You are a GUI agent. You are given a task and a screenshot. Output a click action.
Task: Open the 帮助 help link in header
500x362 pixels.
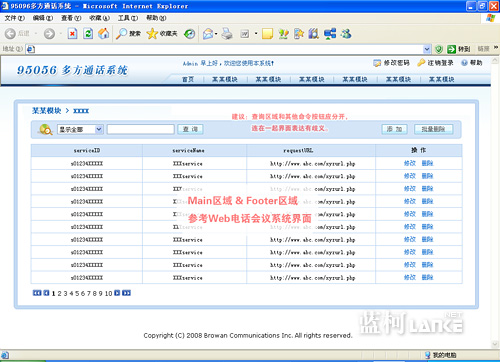click(x=472, y=63)
